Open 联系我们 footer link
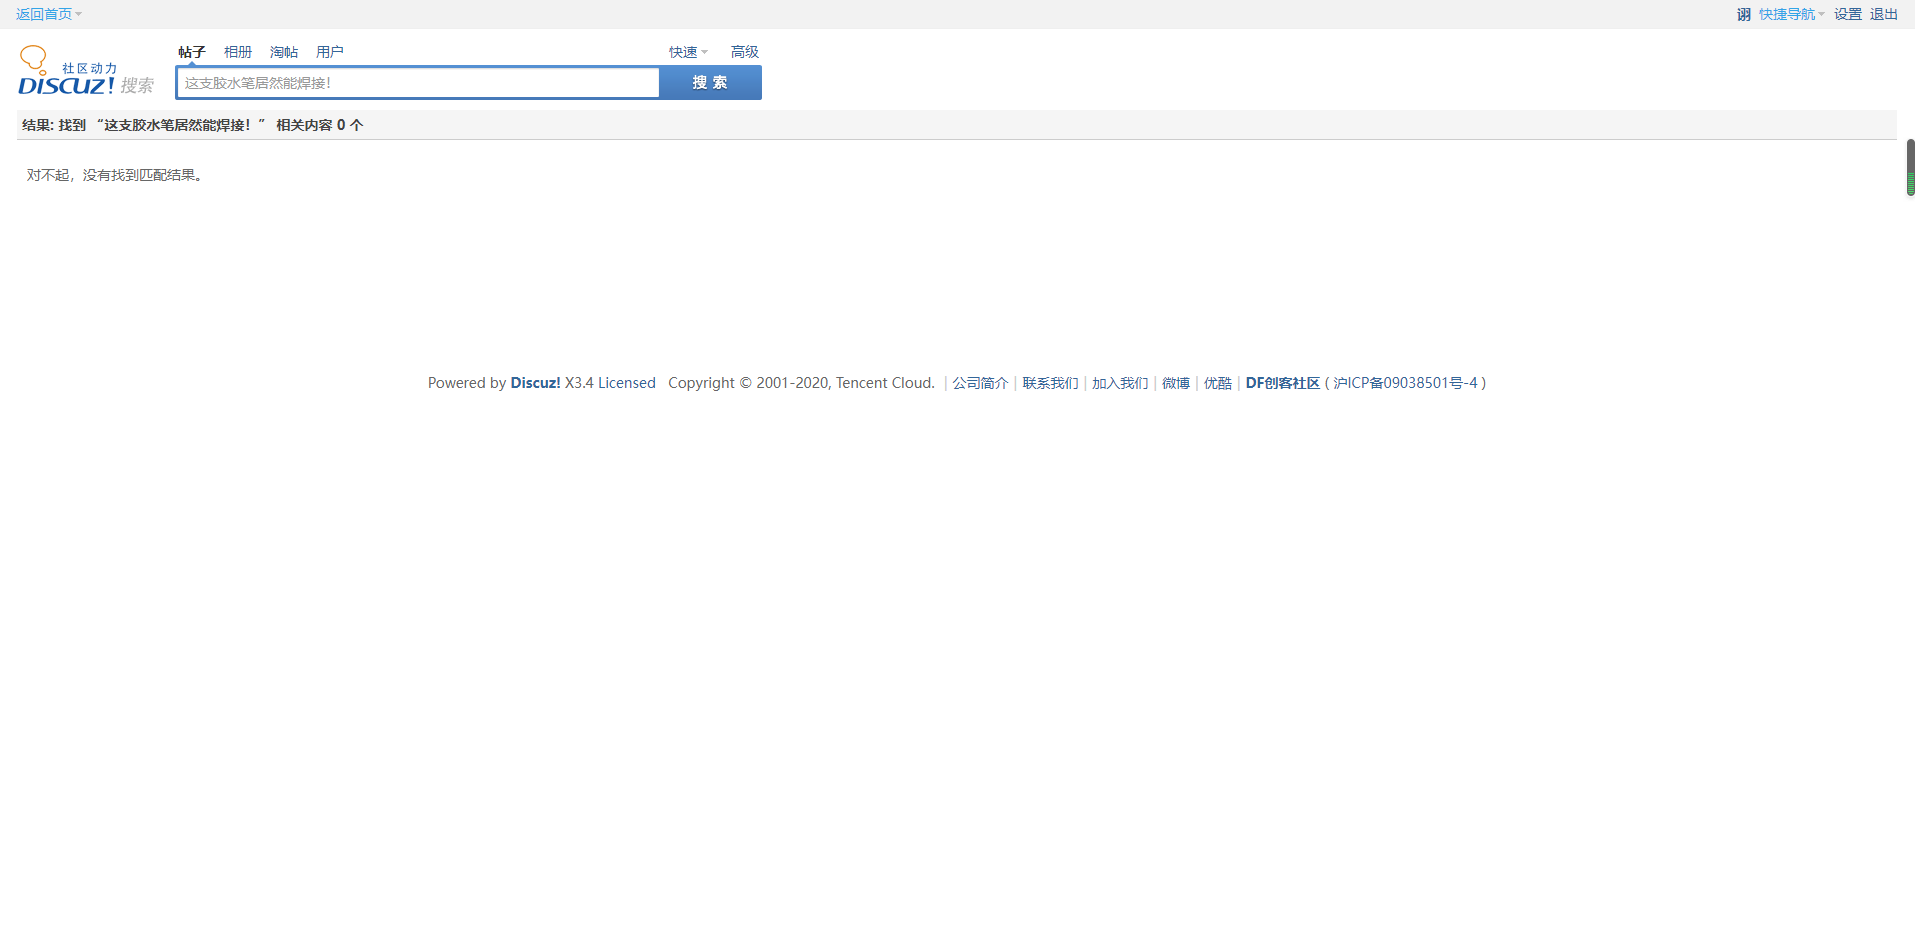 [1050, 383]
